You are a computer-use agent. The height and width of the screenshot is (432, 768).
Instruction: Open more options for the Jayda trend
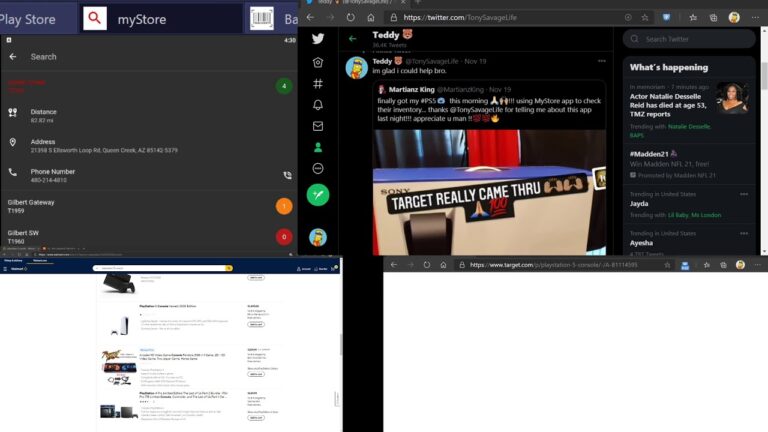pos(744,194)
